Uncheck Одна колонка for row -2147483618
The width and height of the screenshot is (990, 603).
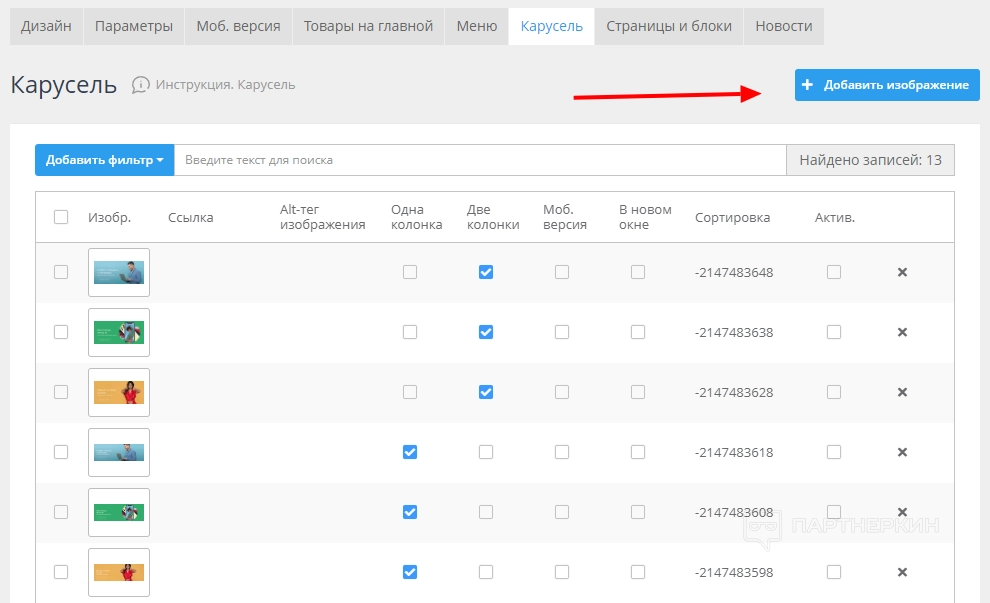[410, 452]
